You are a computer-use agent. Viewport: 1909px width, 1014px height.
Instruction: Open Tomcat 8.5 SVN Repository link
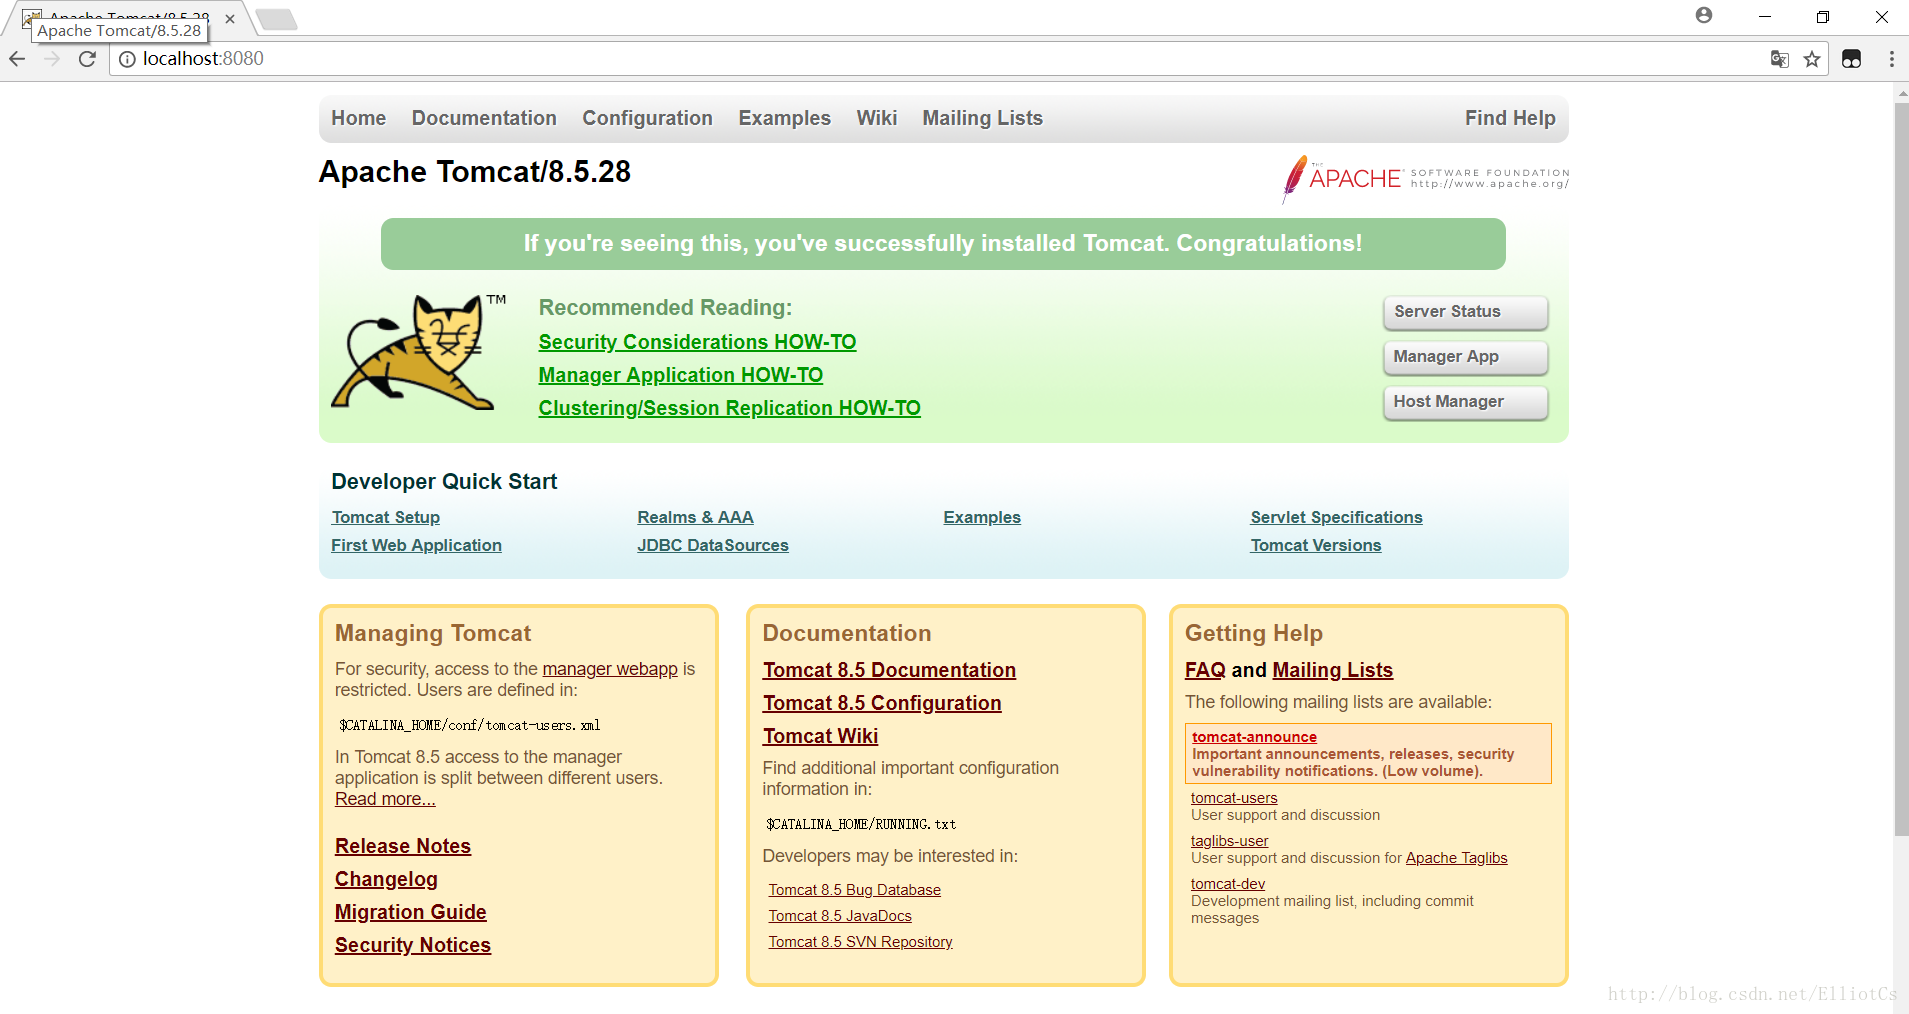pyautogui.click(x=861, y=942)
